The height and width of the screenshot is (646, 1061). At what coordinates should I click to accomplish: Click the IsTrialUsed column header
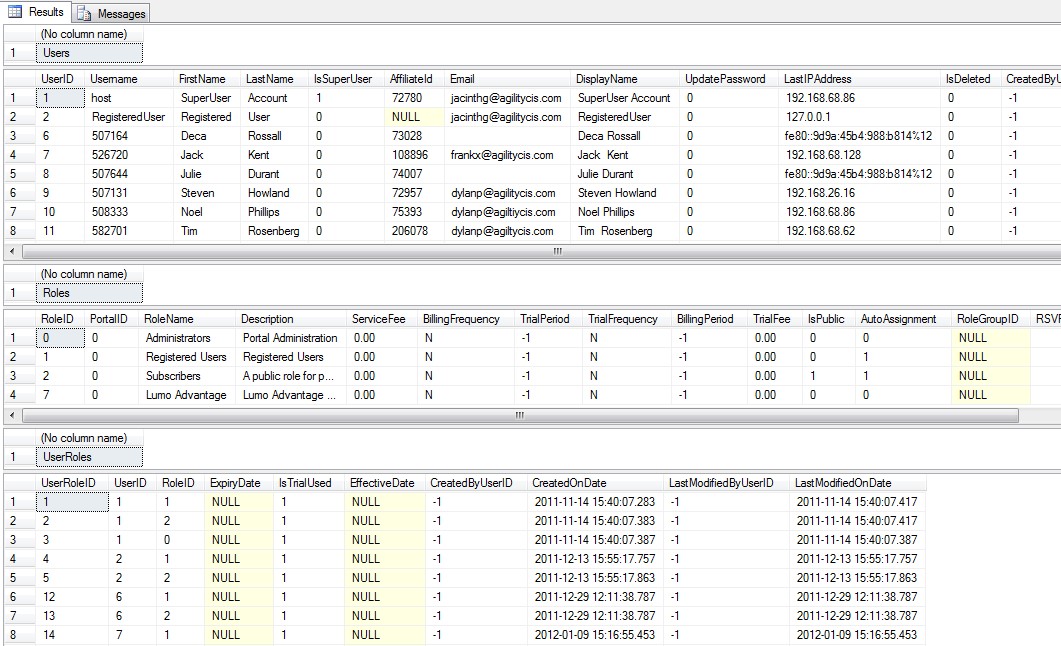[309, 483]
